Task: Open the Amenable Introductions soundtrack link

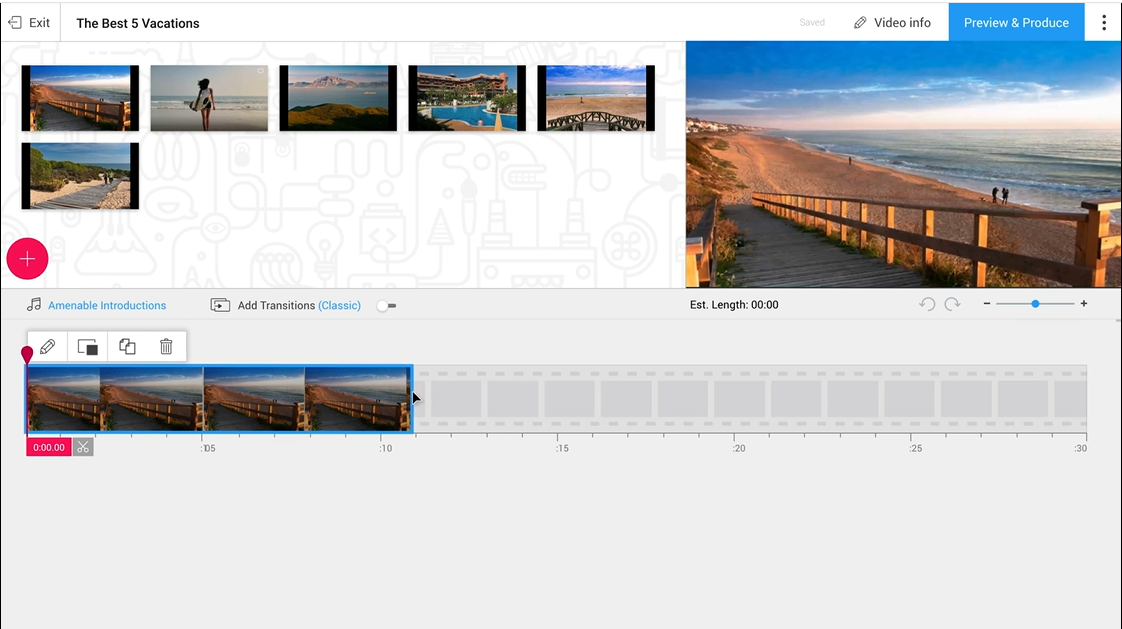Action: click(107, 305)
